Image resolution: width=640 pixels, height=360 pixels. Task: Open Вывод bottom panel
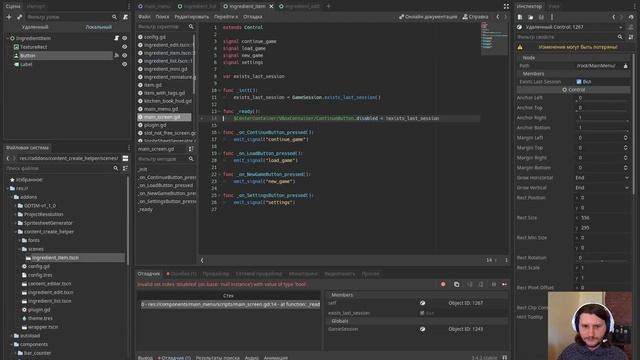point(145,358)
